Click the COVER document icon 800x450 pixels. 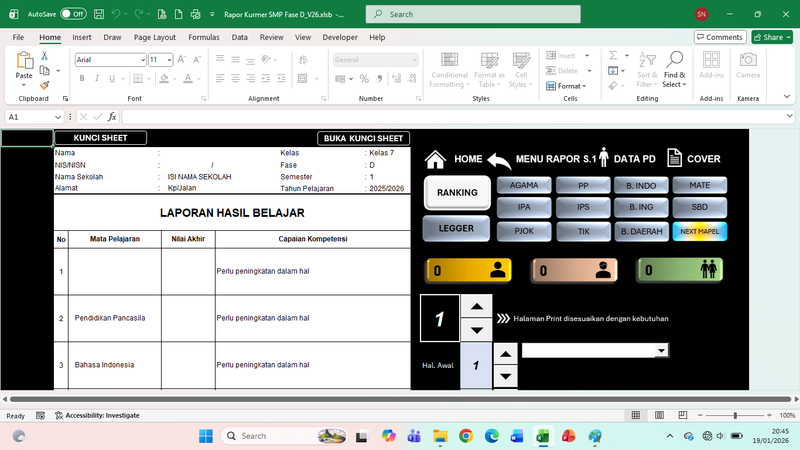(675, 159)
